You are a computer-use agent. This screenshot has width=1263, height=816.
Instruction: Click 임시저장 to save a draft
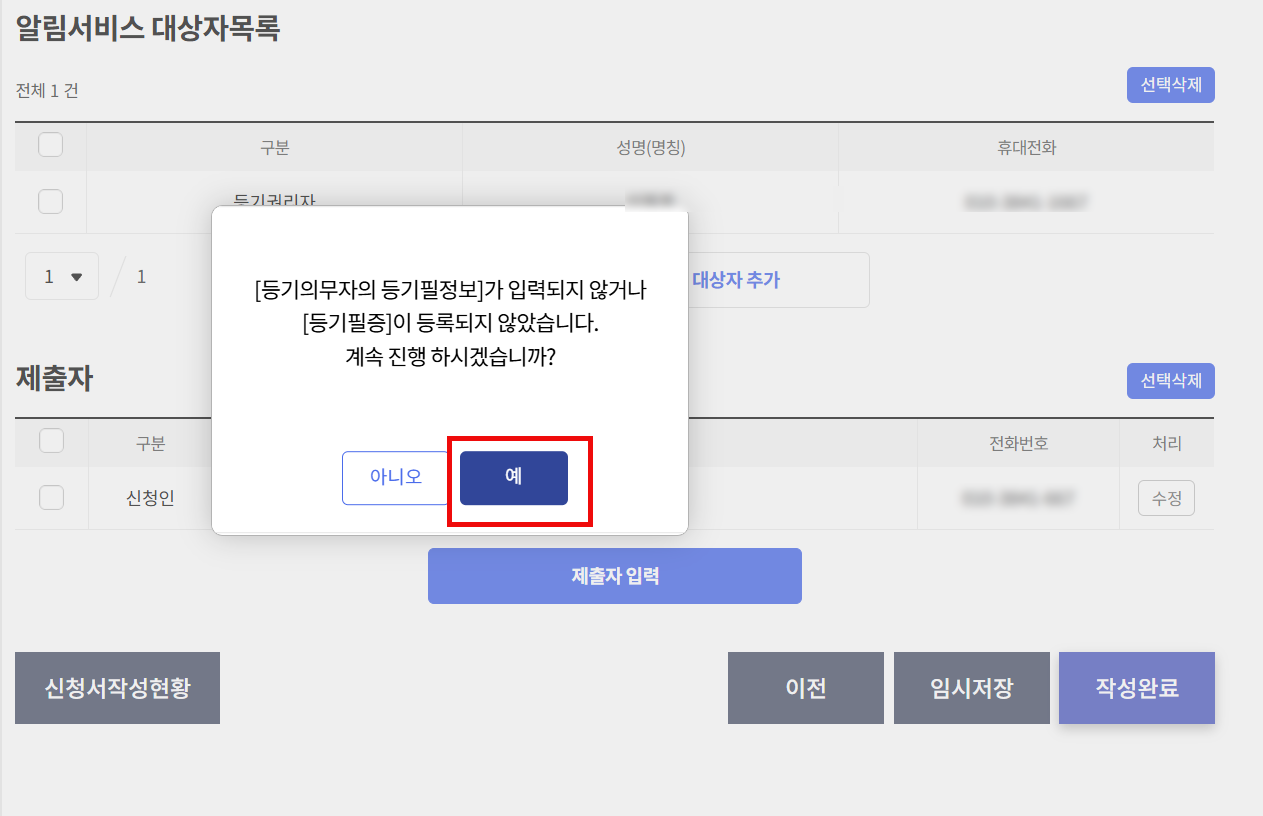click(x=971, y=688)
